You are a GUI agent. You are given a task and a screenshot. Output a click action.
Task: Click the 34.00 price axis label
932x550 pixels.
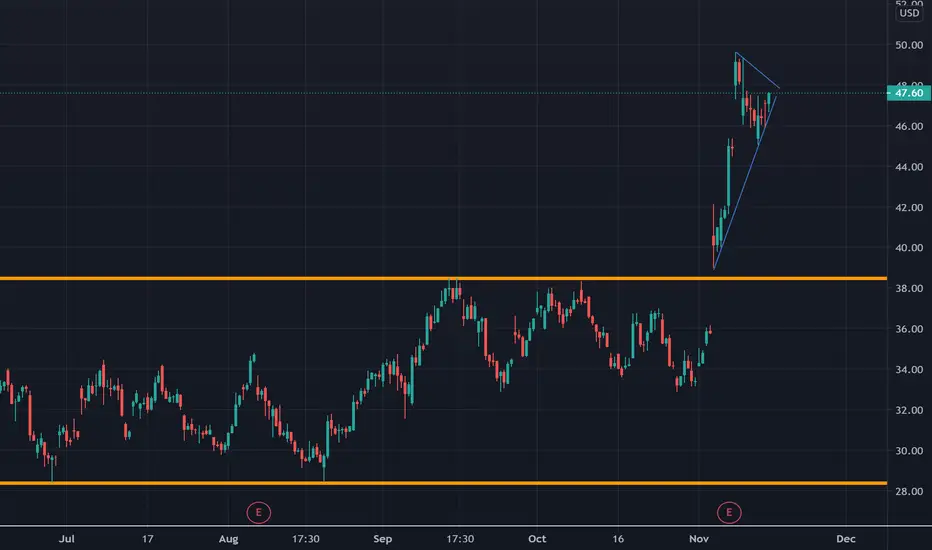click(909, 370)
